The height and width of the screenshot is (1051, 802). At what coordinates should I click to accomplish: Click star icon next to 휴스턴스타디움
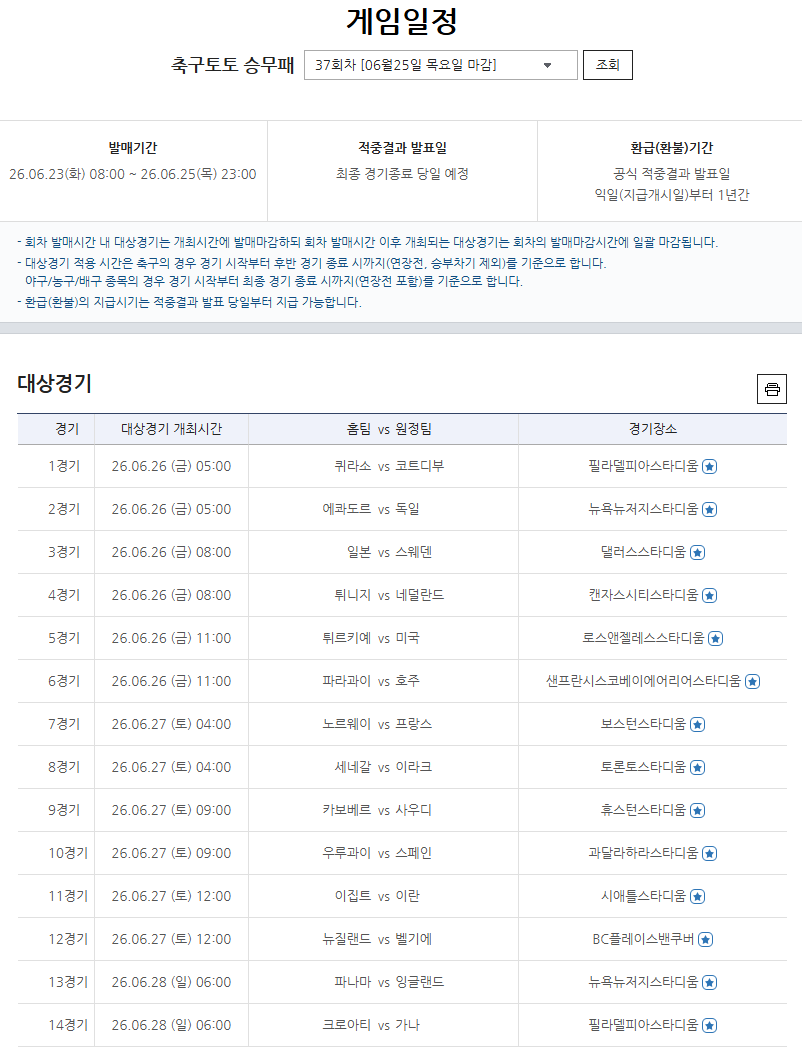coord(697,810)
